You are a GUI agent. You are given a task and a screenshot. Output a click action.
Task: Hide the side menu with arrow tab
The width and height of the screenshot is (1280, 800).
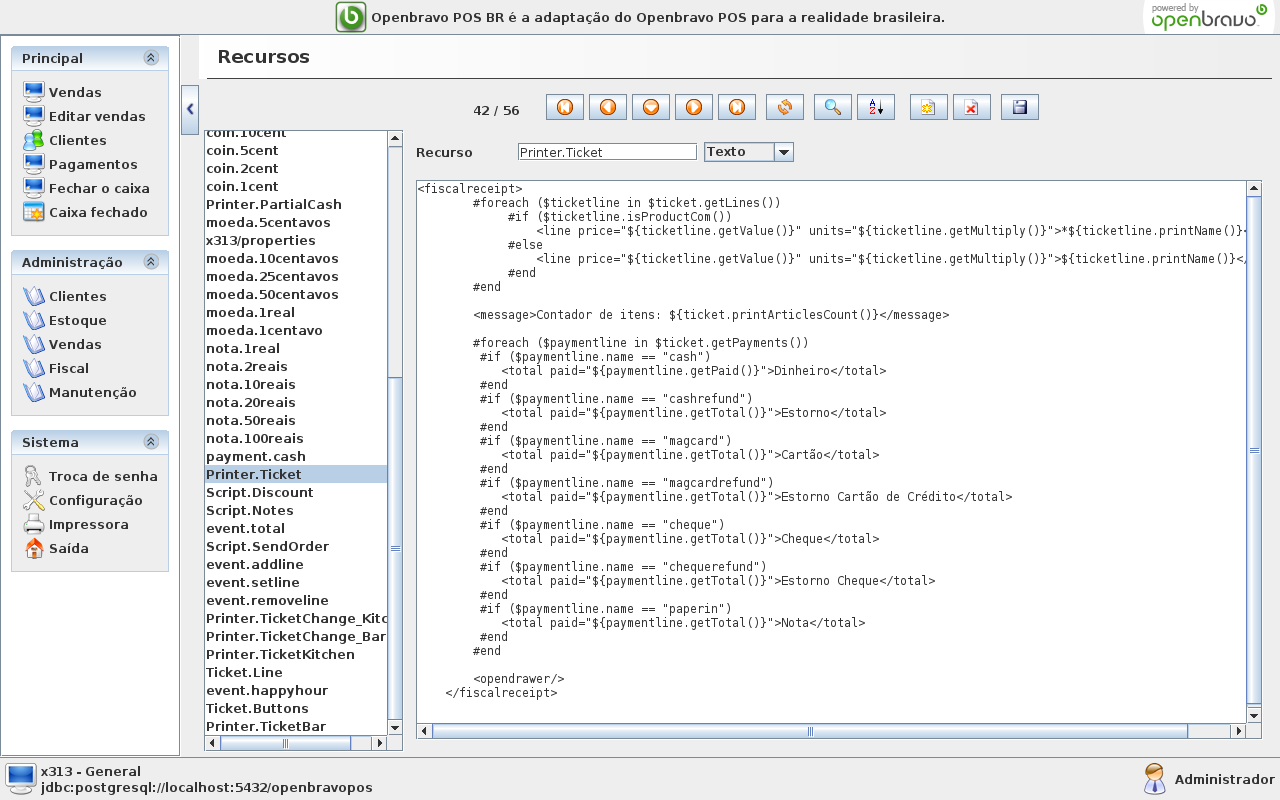pos(190,110)
